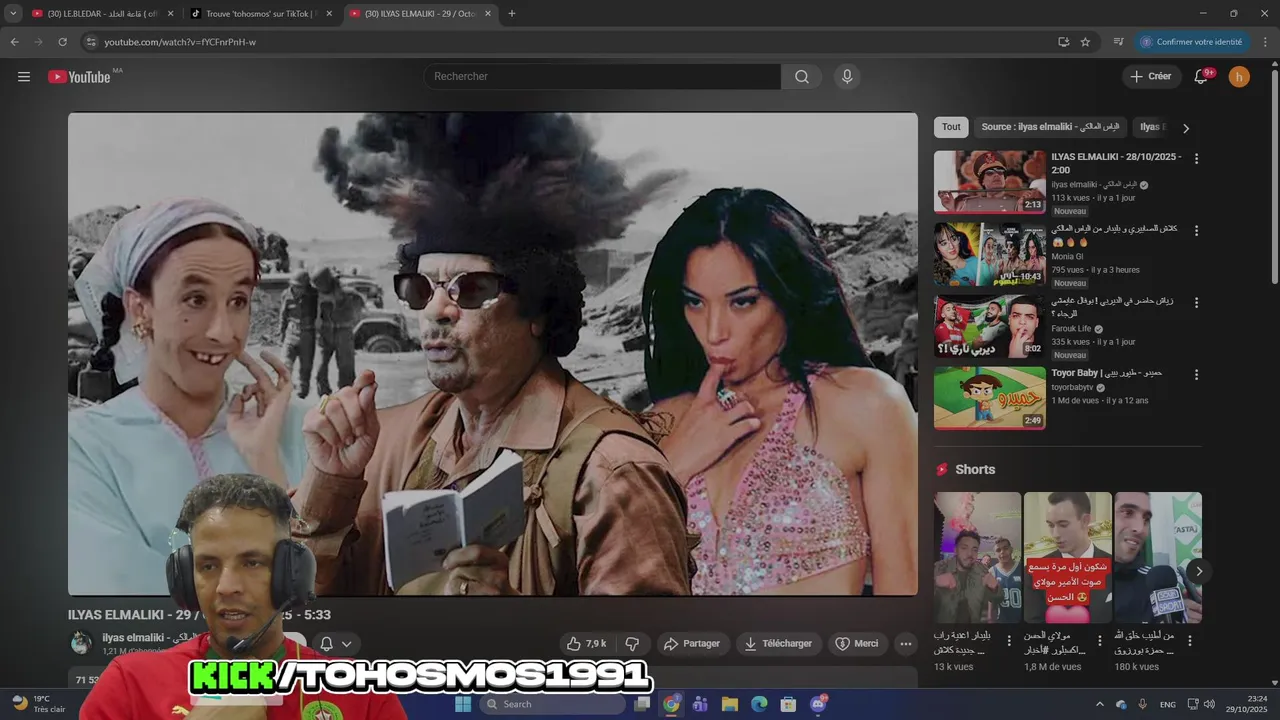Viewport: 1280px width, 720px height.
Task: Open options for Toyor Baby suggested video
Action: [1196, 375]
